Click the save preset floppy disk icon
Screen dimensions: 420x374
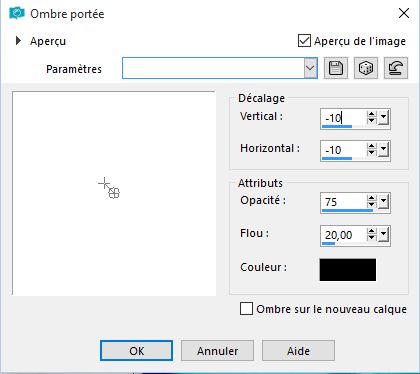[336, 68]
